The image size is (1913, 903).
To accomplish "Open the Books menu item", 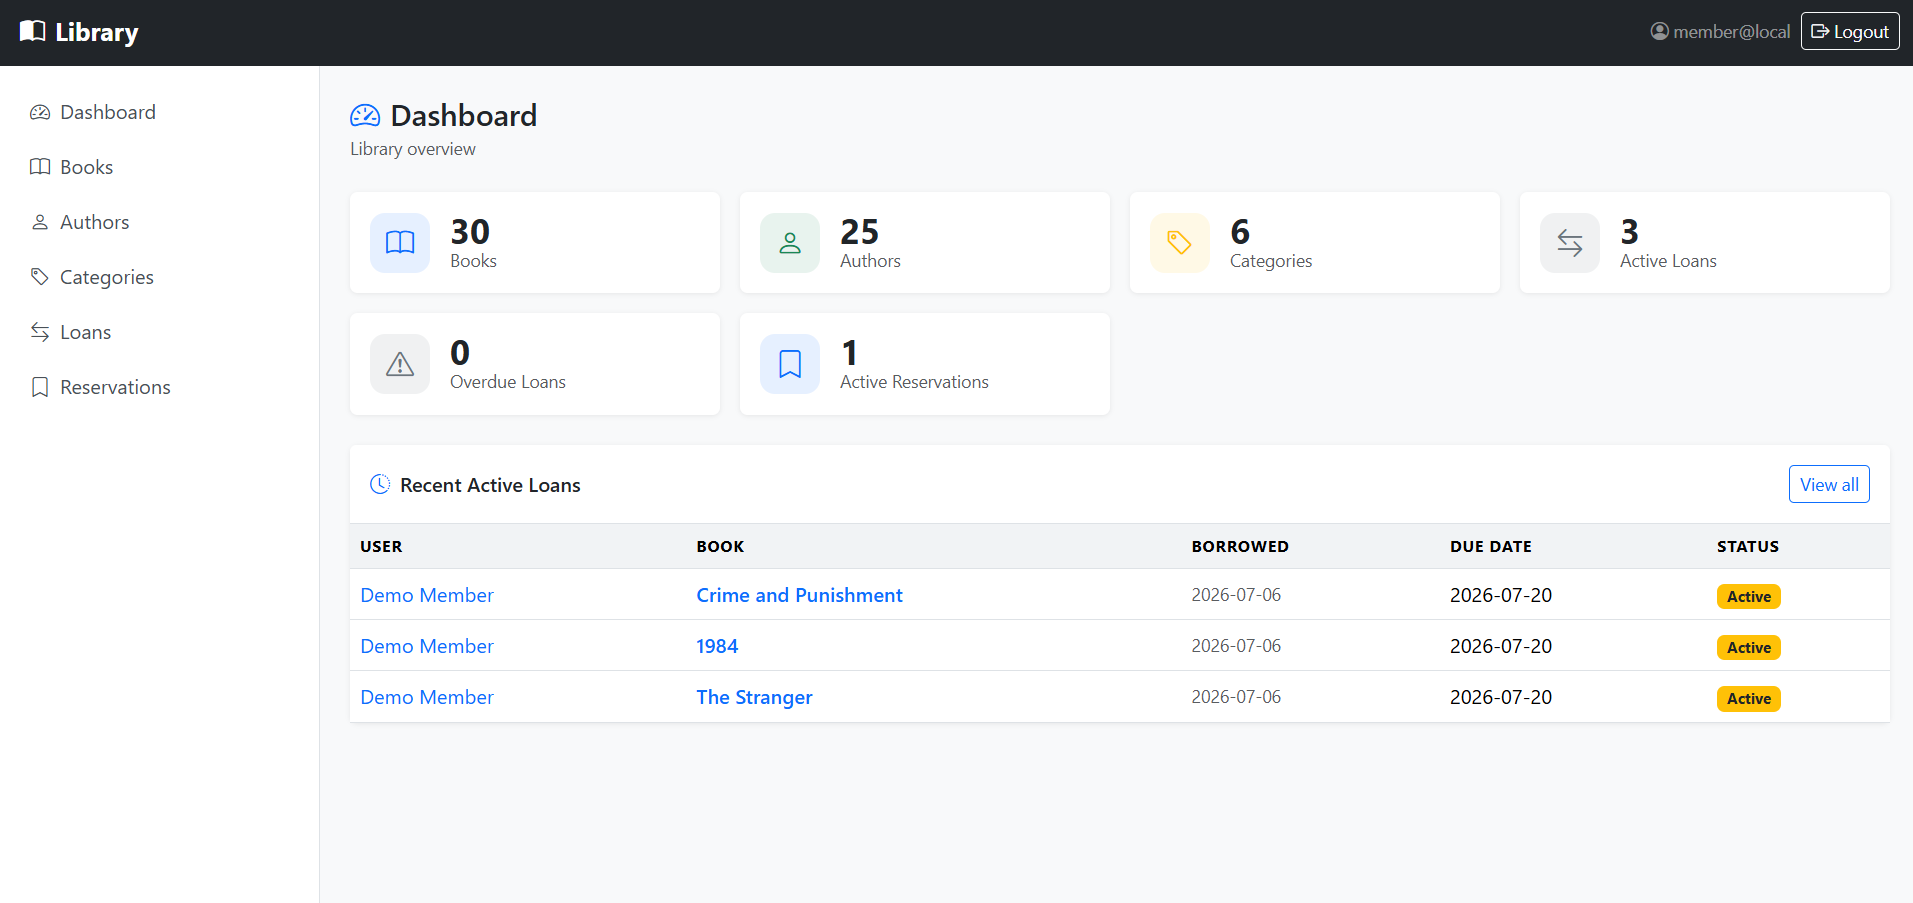I will click(x=160, y=167).
